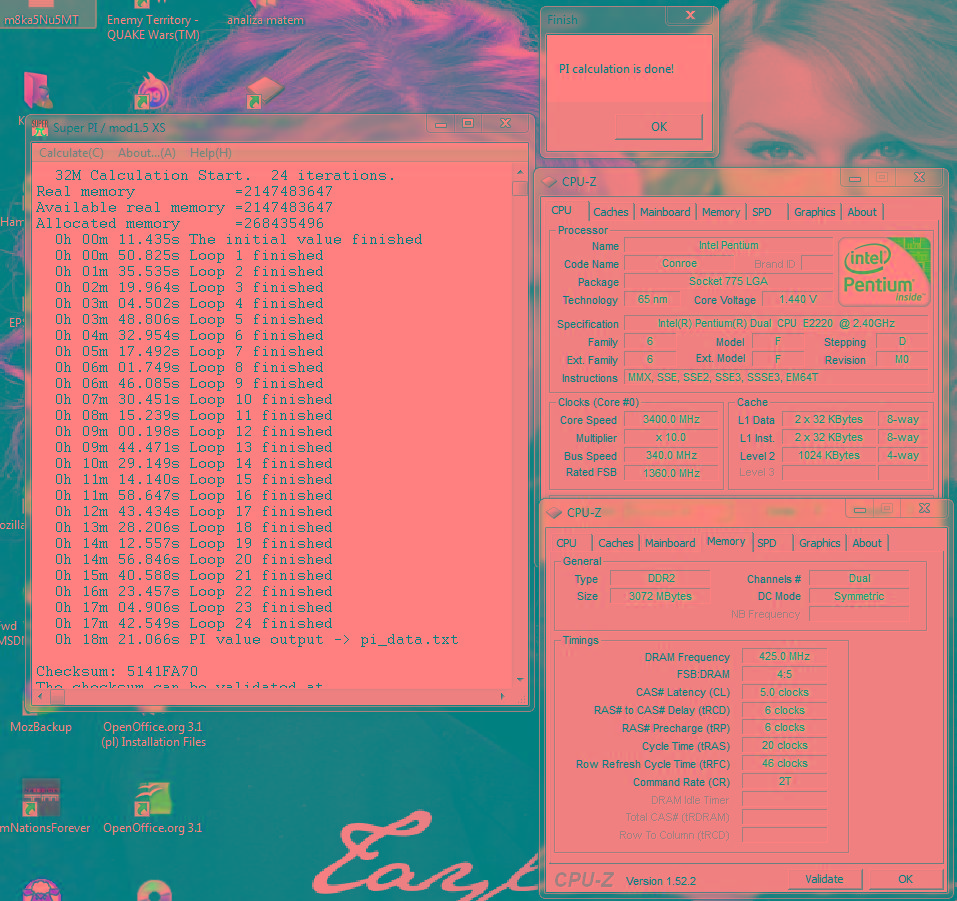Click the CAS# Latency value 5.0 clocks
Screen dimensions: 957x901
tap(784, 692)
